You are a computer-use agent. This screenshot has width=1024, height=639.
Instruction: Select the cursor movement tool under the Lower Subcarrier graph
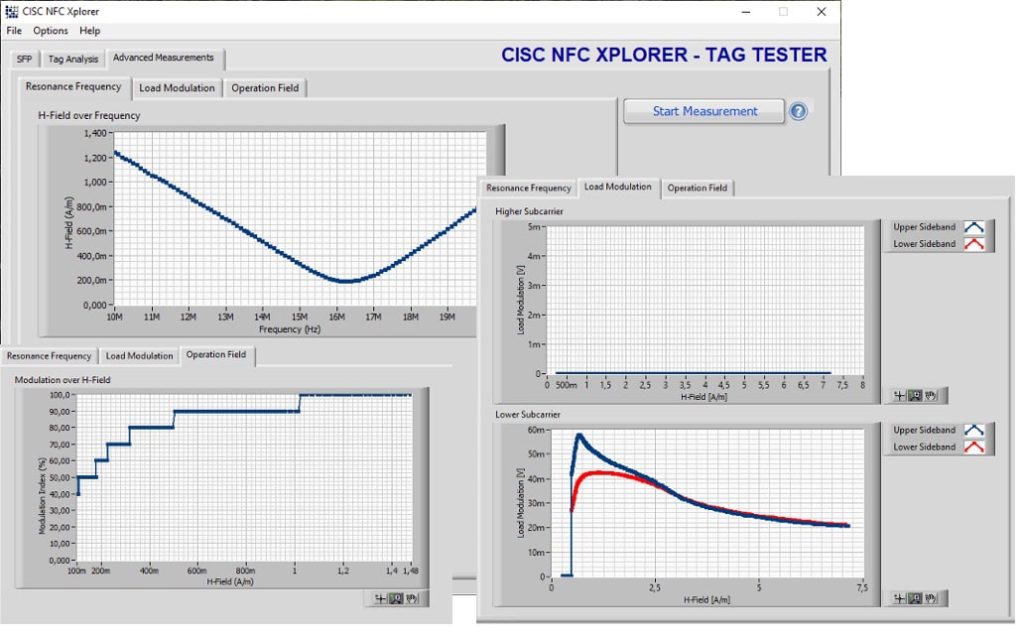[x=899, y=596]
